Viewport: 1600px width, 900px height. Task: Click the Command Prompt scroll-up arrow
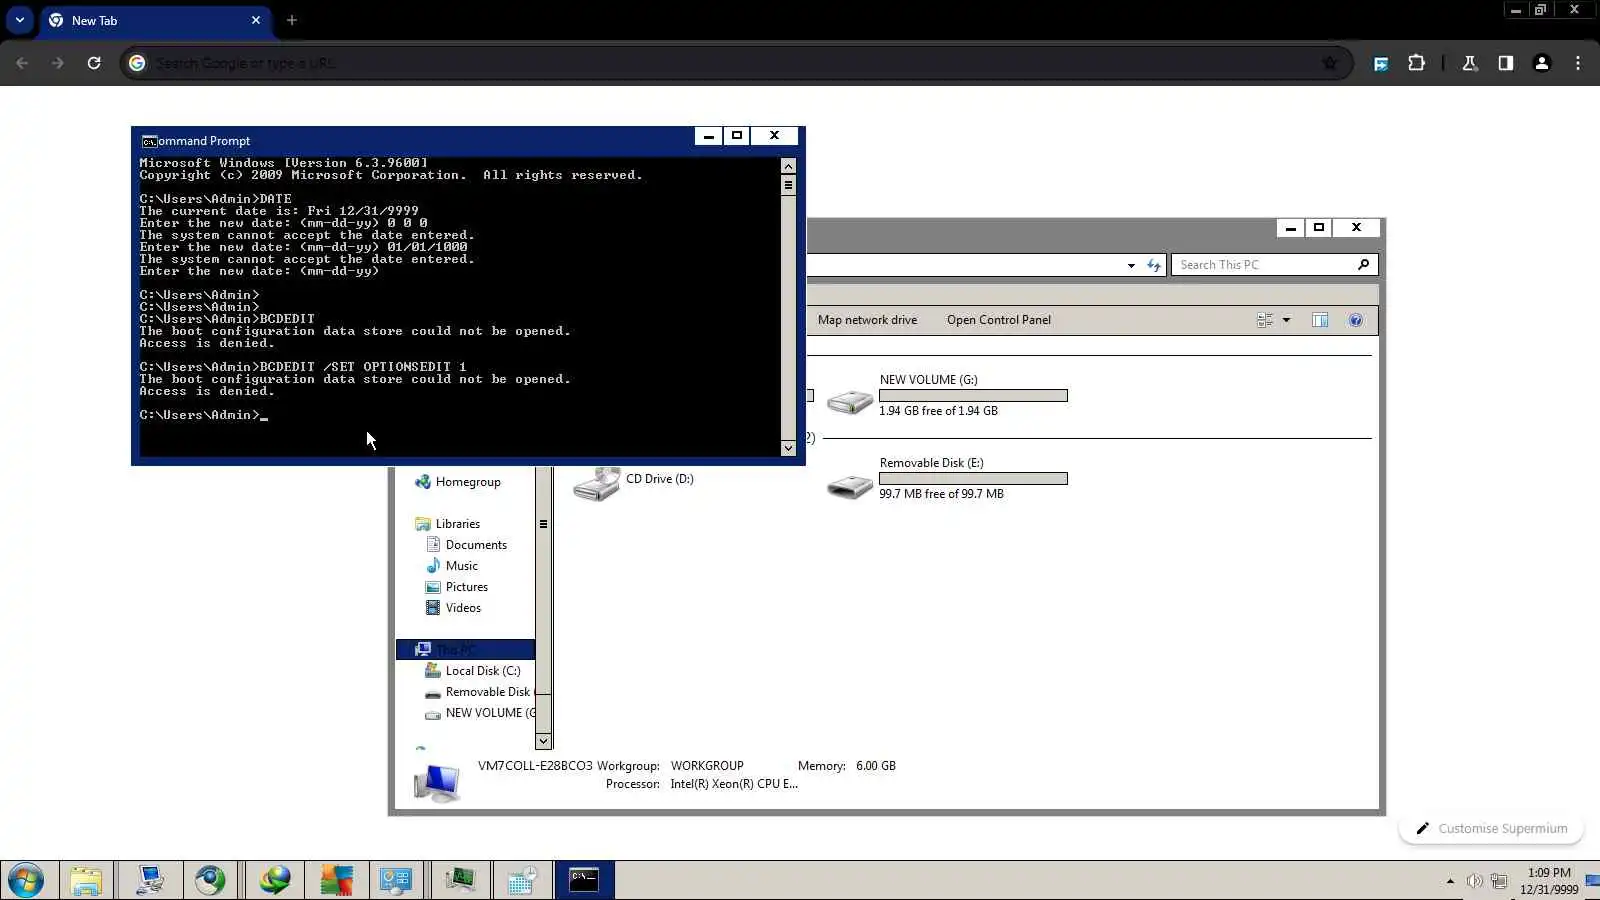coord(788,167)
